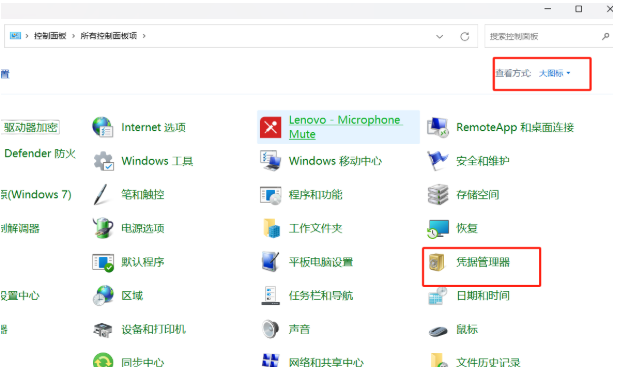Open the 区域 text link
The image size is (620, 381).
pos(132,296)
